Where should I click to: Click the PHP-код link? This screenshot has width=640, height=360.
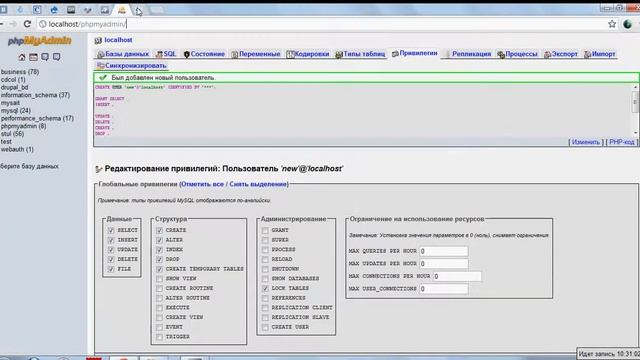click(x=622, y=142)
